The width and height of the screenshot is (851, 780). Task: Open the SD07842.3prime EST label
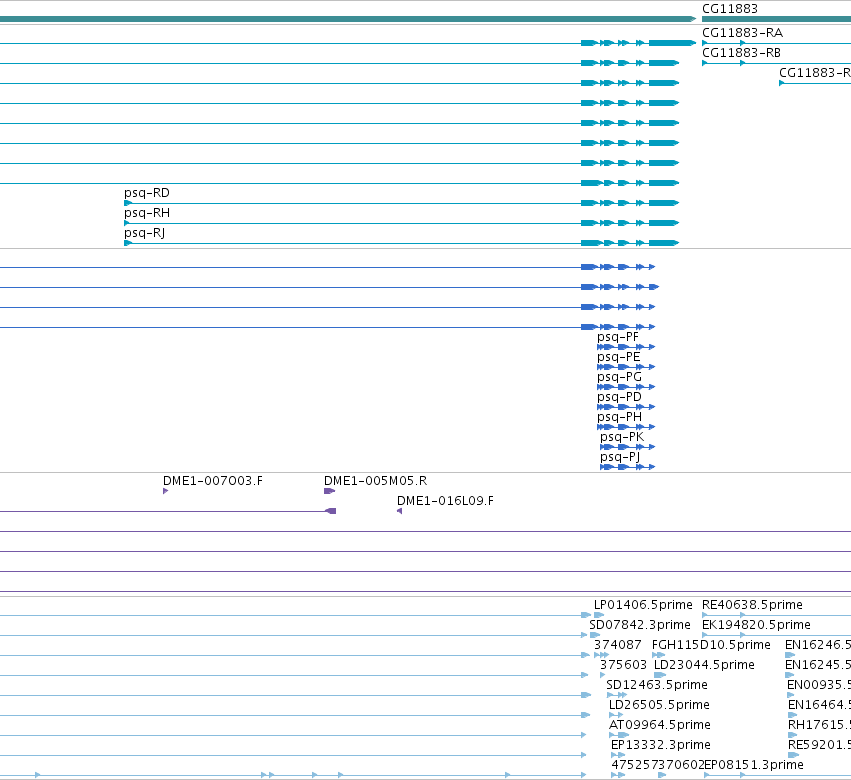tap(640, 625)
